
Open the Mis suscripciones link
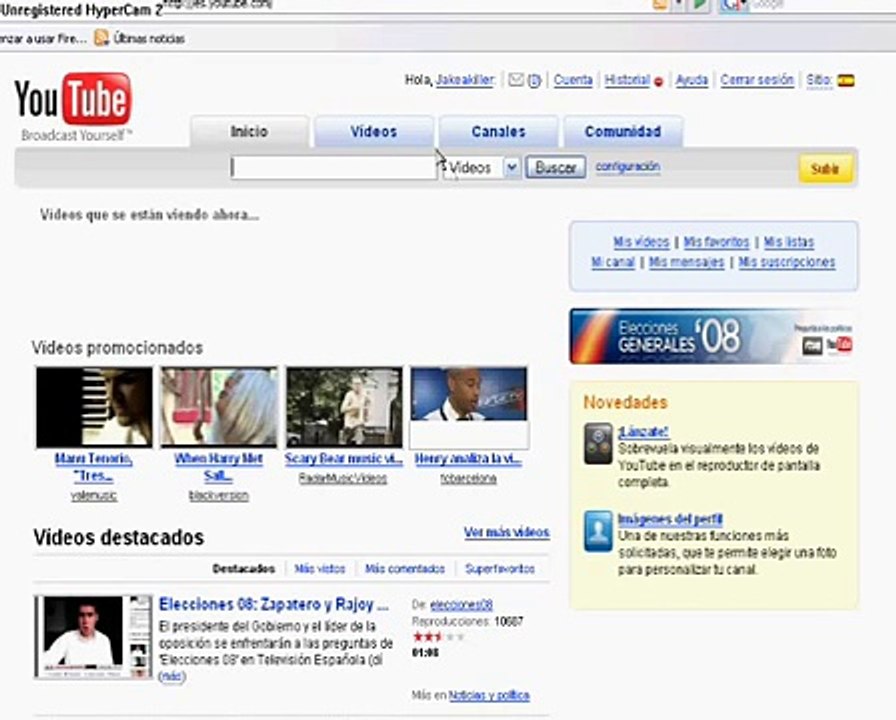coord(786,262)
